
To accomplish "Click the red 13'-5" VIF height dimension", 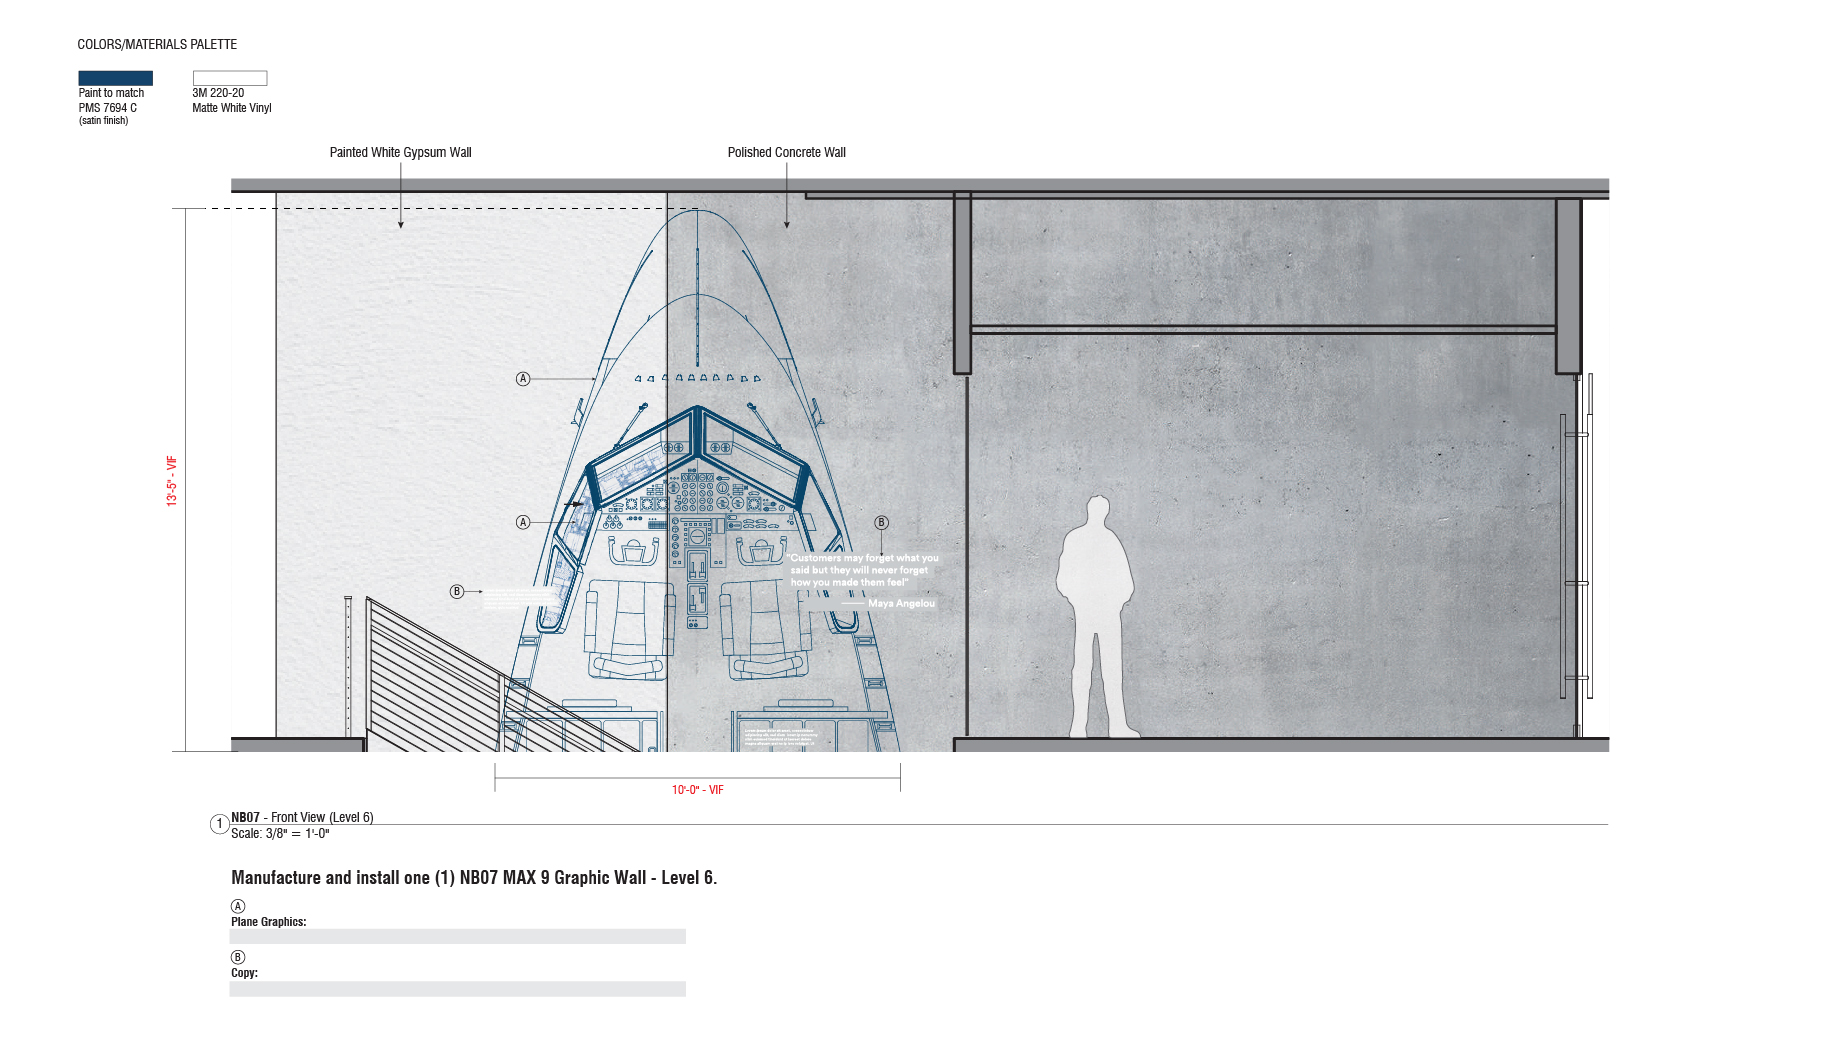I will pos(172,481).
